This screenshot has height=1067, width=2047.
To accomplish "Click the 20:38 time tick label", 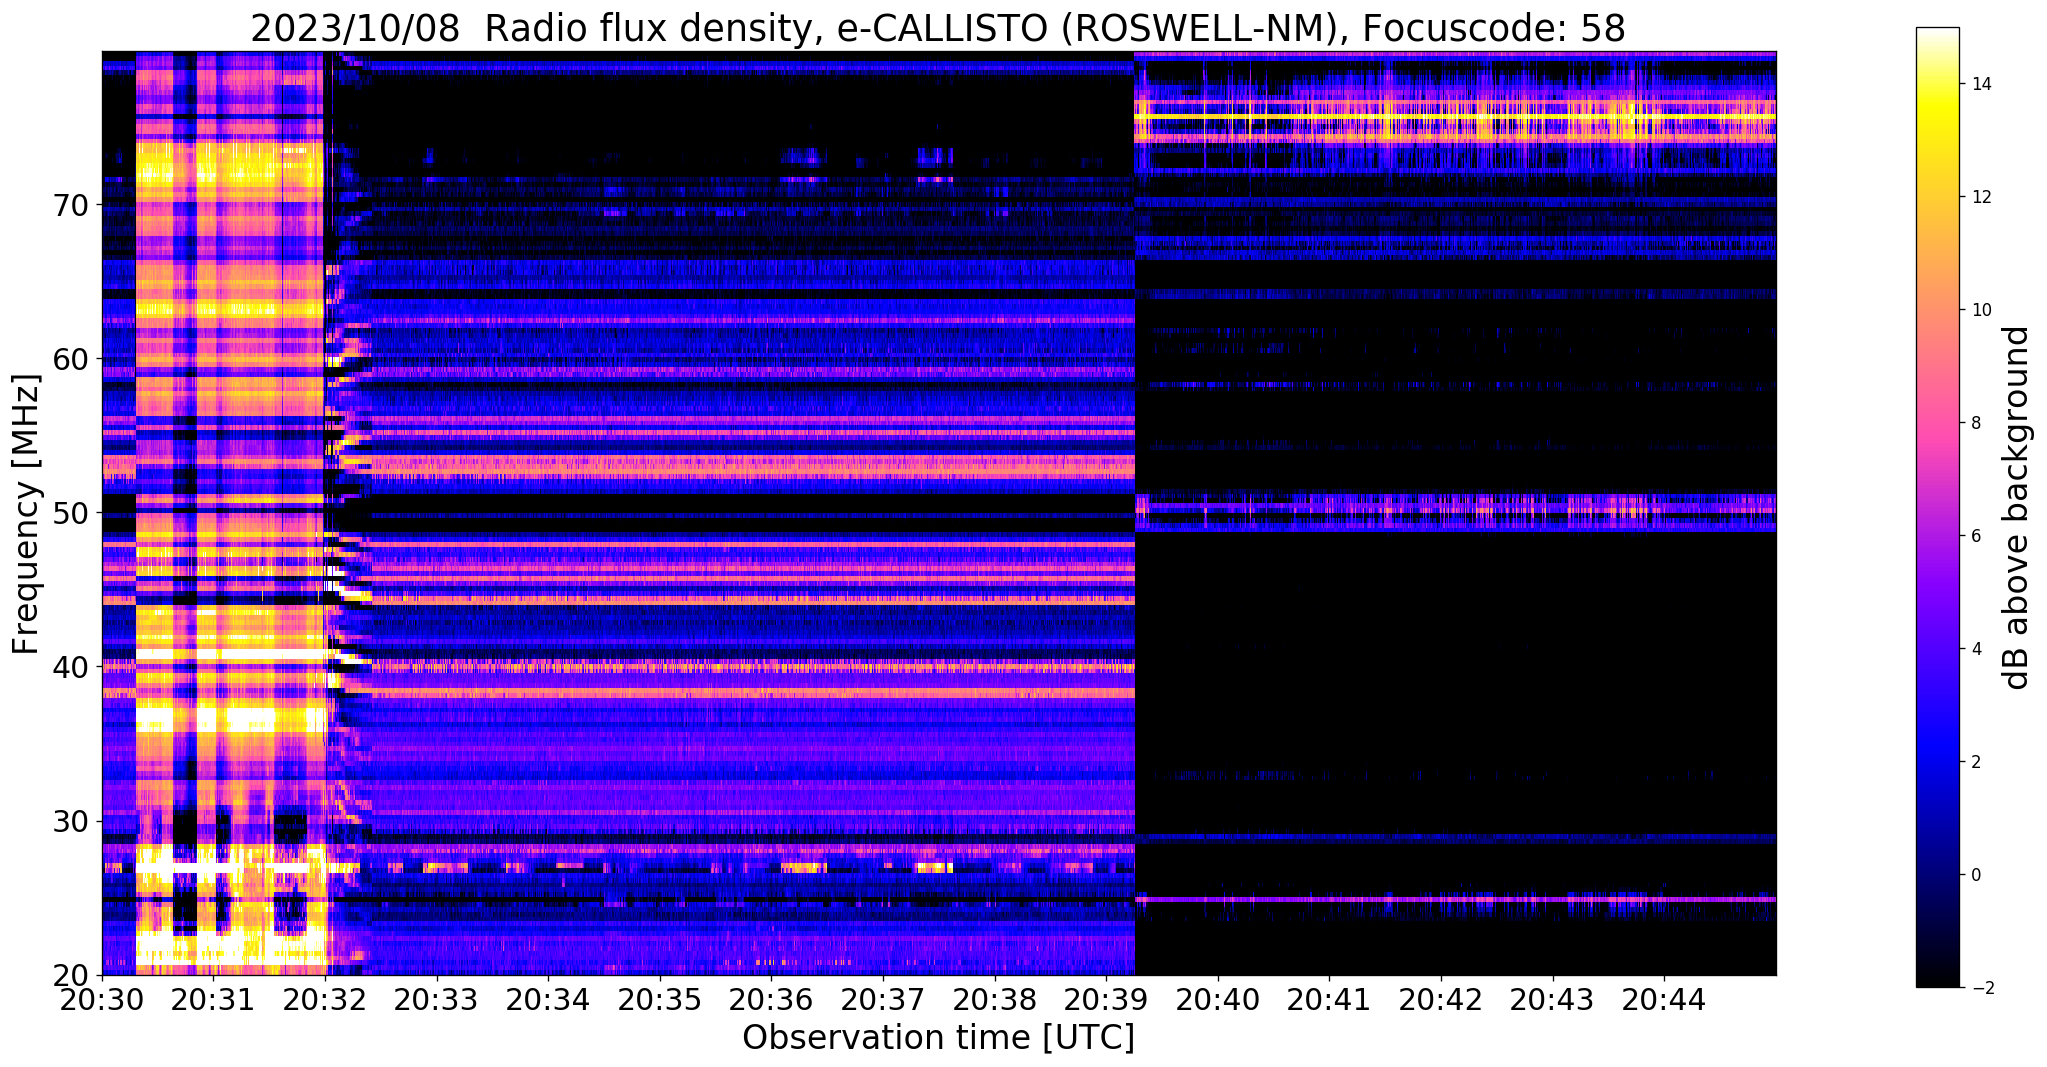I will [994, 998].
